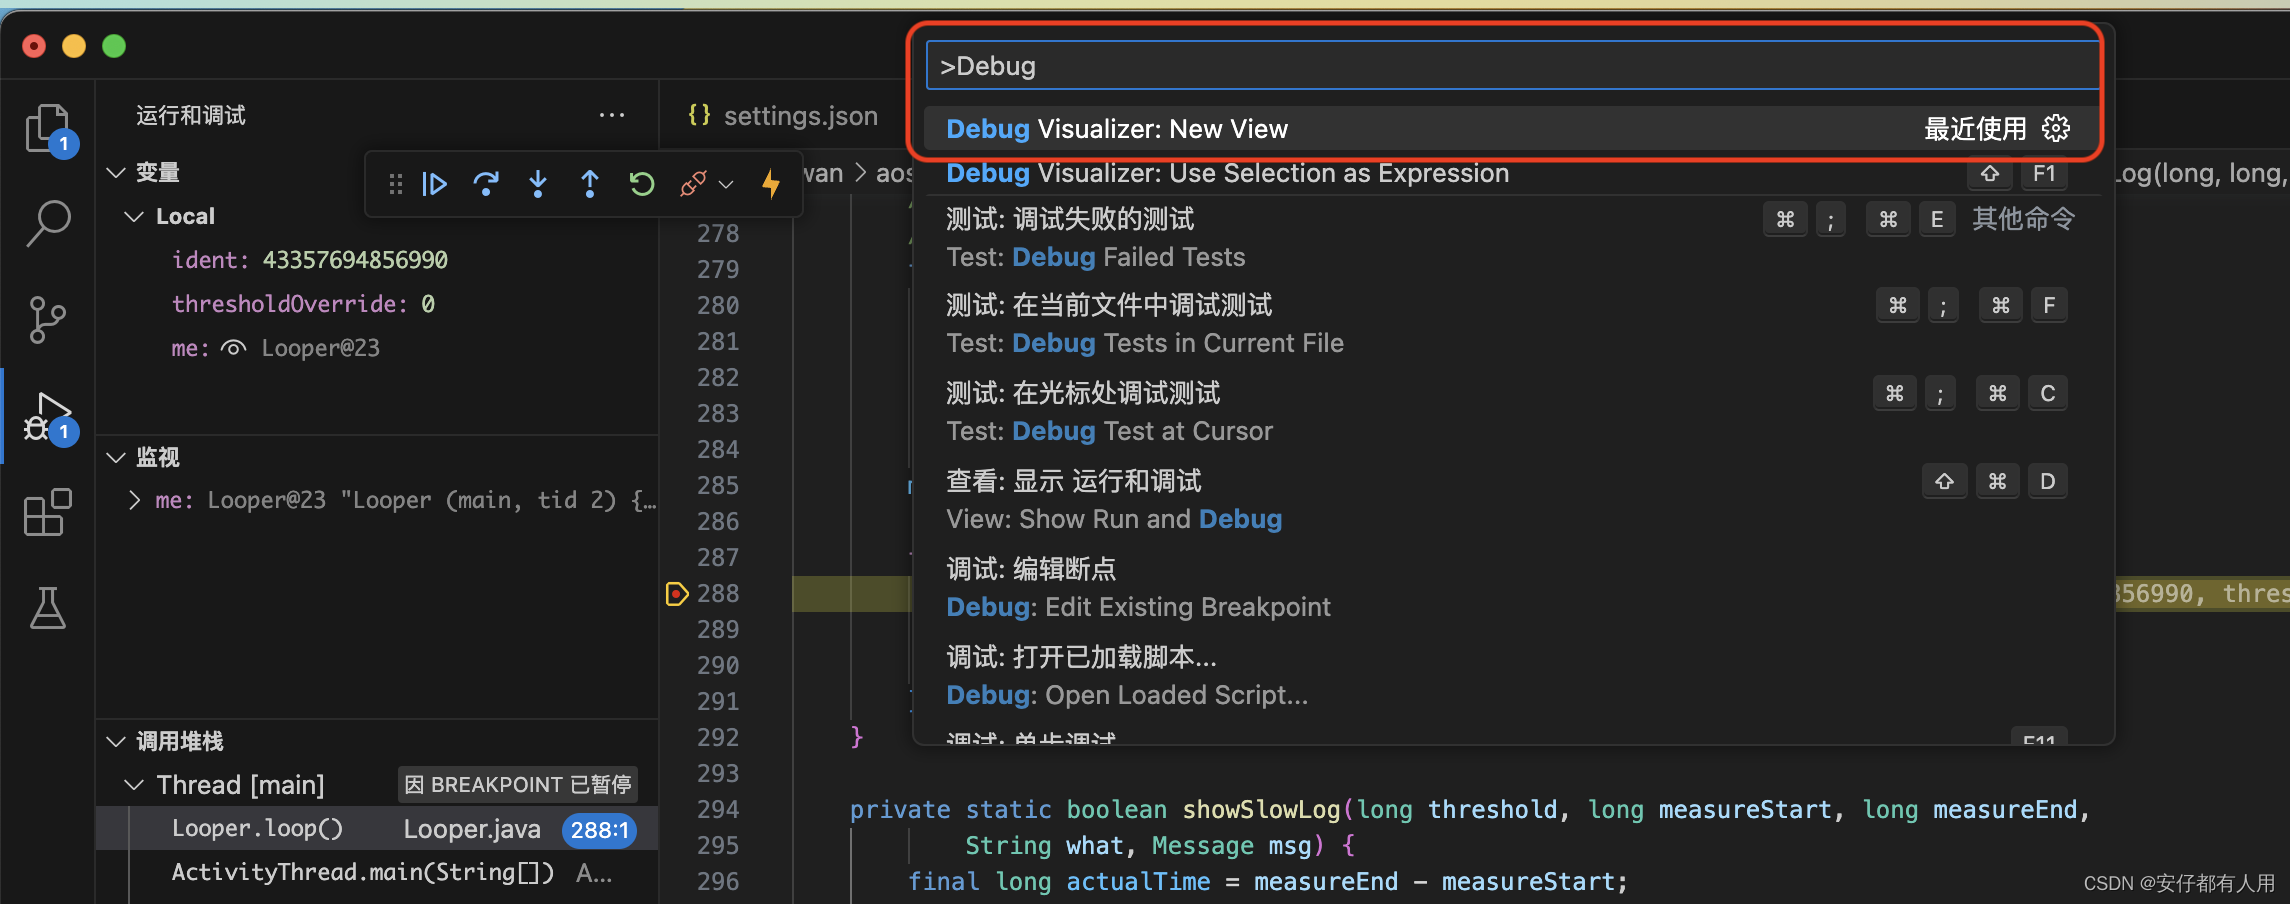Image resolution: width=2290 pixels, height=904 pixels.
Task: Expand the me: Looper@23 watch entry
Action: (134, 500)
